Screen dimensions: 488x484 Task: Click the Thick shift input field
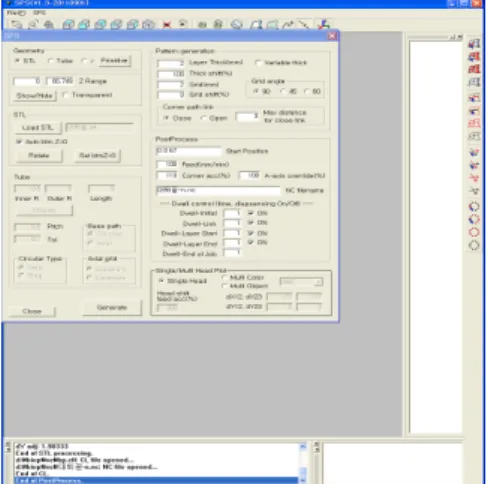click(171, 74)
